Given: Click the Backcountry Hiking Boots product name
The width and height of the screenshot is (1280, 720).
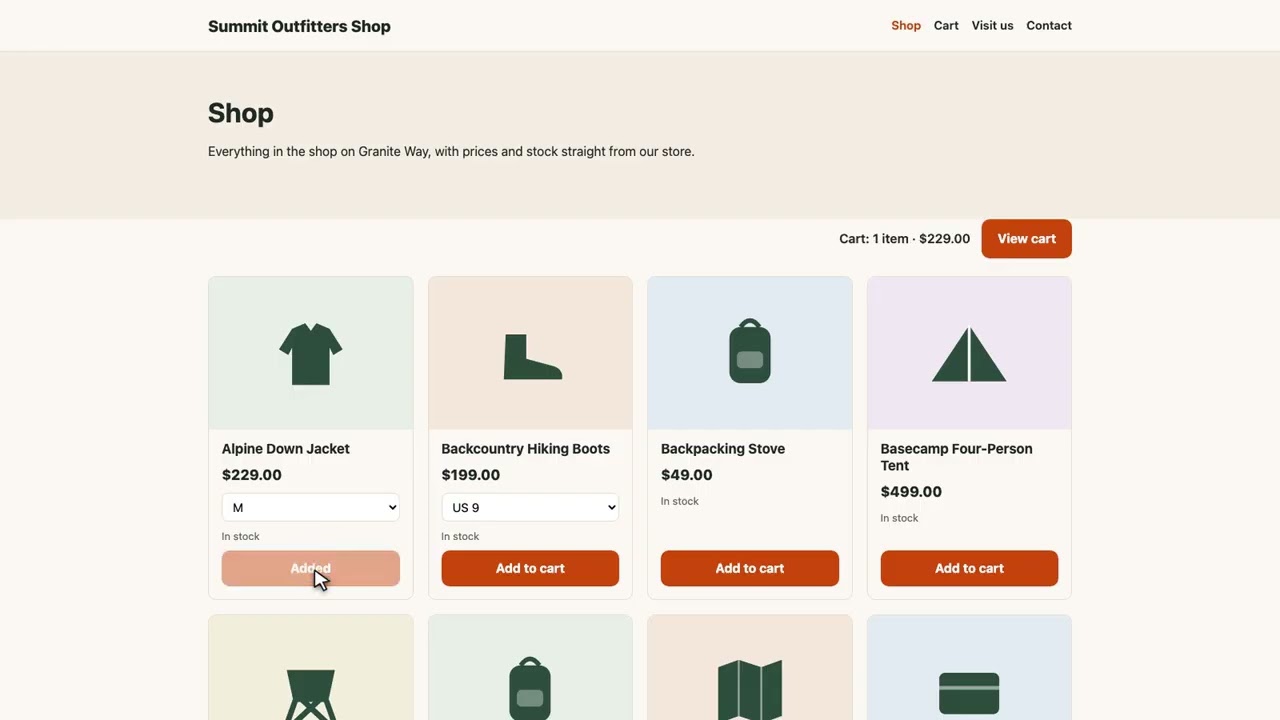Looking at the screenshot, I should (x=525, y=449).
